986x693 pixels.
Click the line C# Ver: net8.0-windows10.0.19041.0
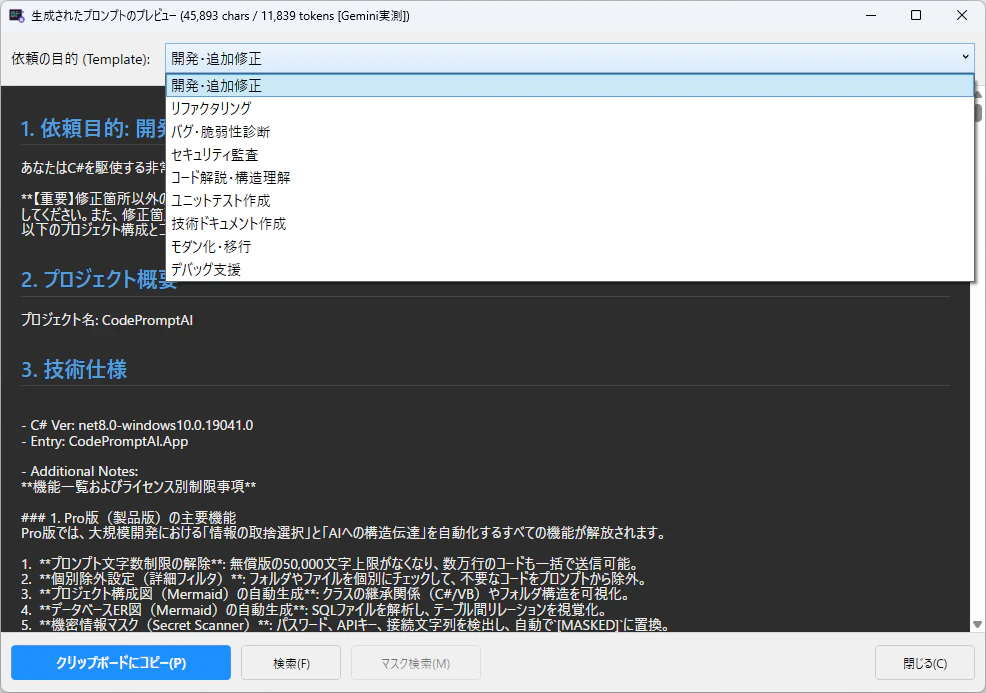click(137, 425)
